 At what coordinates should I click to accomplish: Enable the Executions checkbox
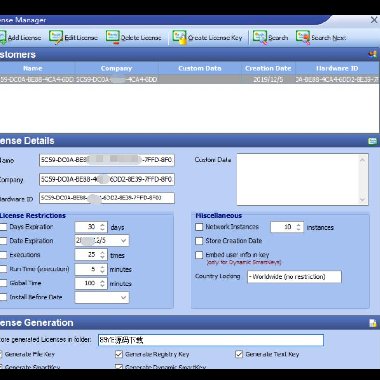coord(3,255)
